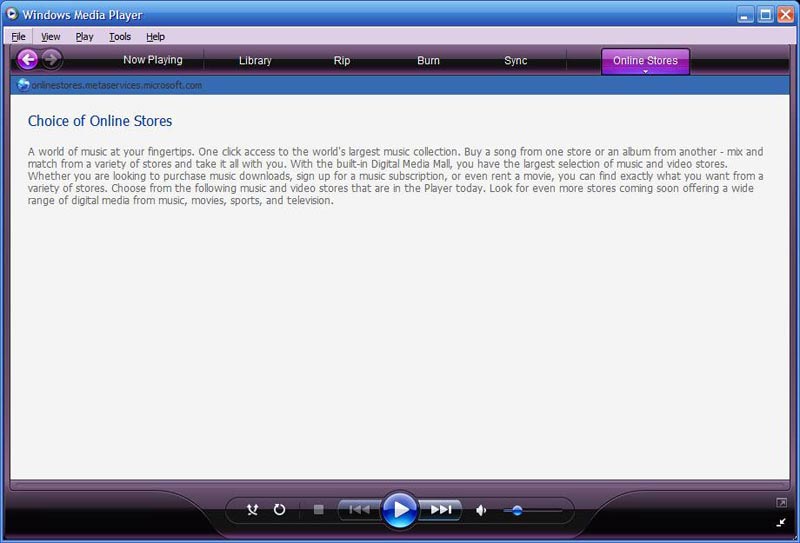The image size is (800, 543).
Task: Close the Windows Media Player window
Action: 785,14
